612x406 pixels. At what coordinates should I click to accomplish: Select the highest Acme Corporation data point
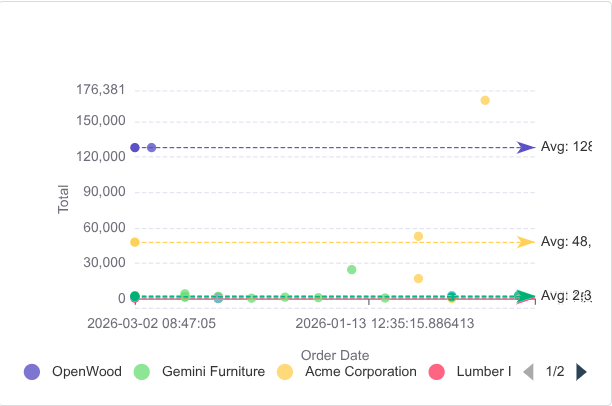485,100
